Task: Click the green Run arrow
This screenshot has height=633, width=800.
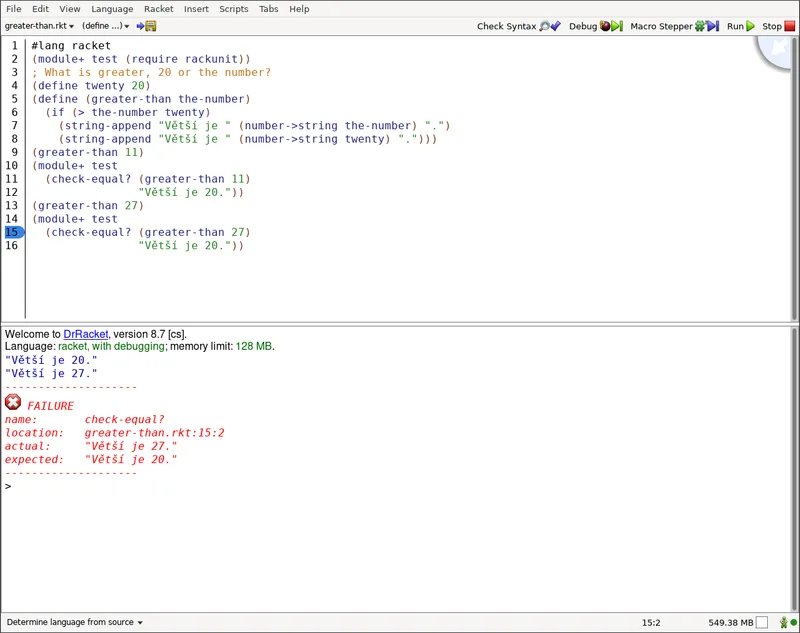Action: (750, 26)
